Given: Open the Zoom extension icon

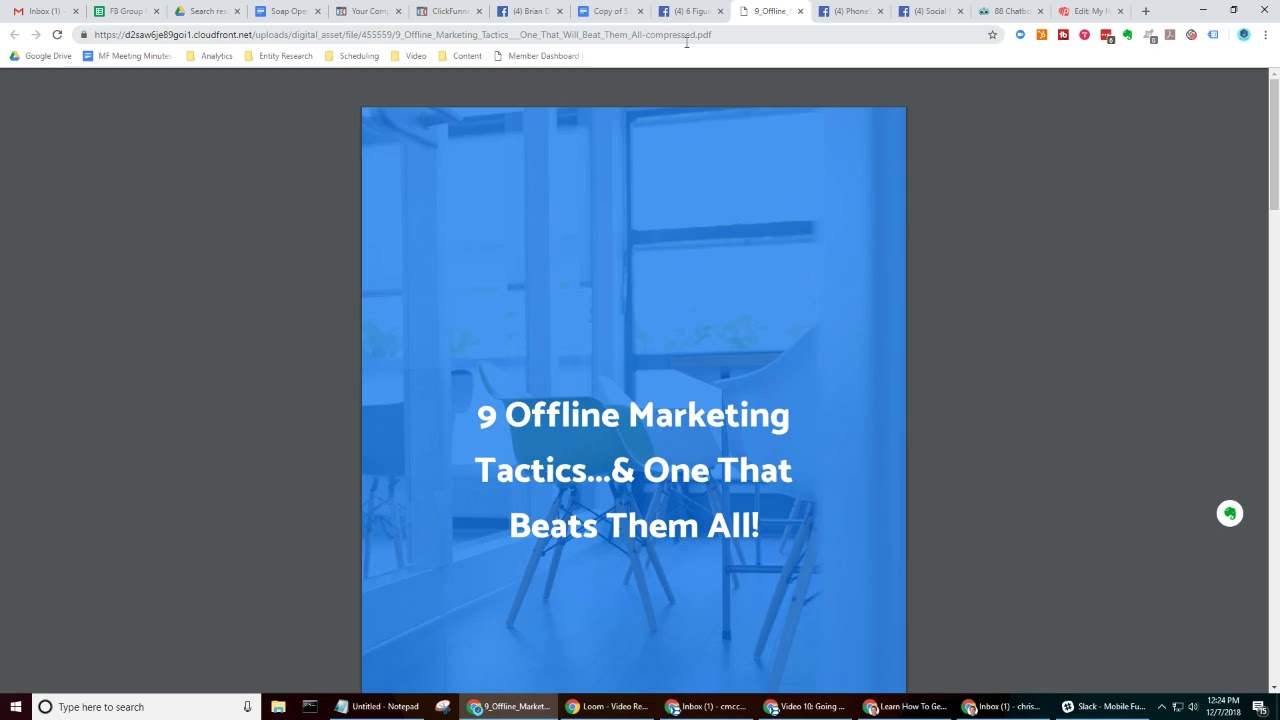Looking at the screenshot, I should pos(1020,35).
